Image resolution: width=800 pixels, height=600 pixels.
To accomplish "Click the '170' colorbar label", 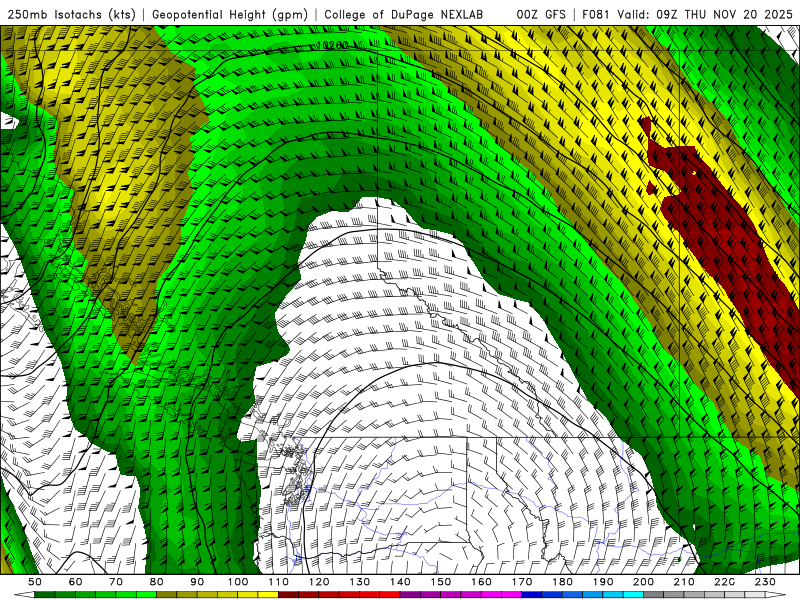I will pos(522,582).
